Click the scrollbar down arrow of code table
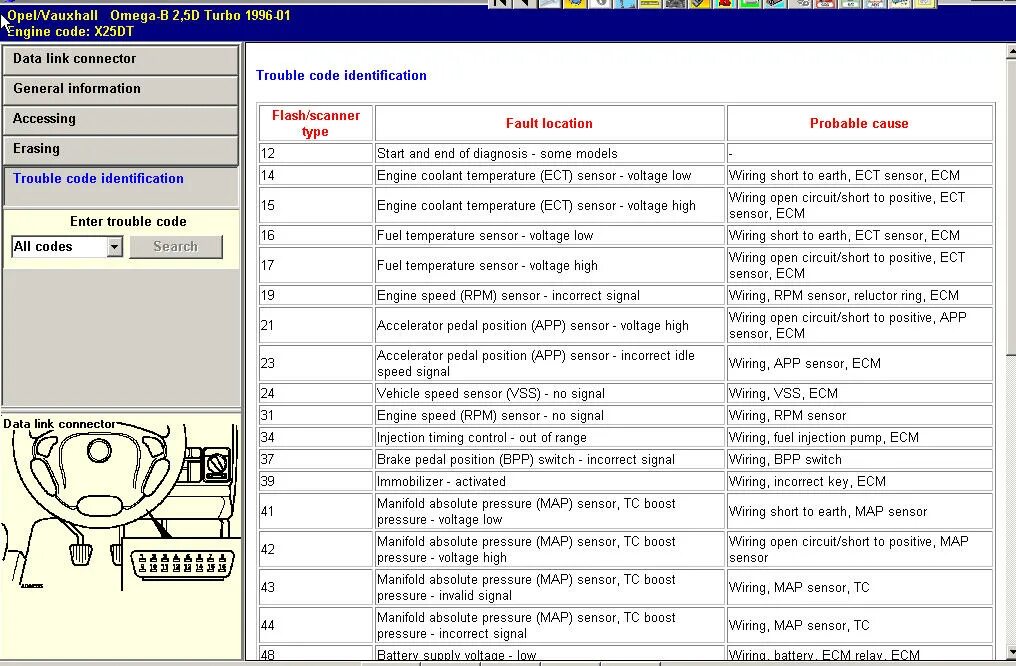 (1011, 652)
